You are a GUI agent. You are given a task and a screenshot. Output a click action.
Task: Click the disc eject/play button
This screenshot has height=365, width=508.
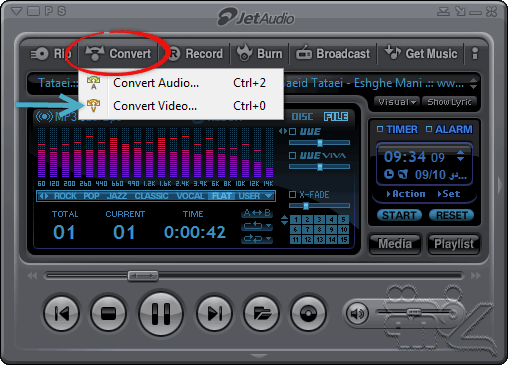click(308, 313)
